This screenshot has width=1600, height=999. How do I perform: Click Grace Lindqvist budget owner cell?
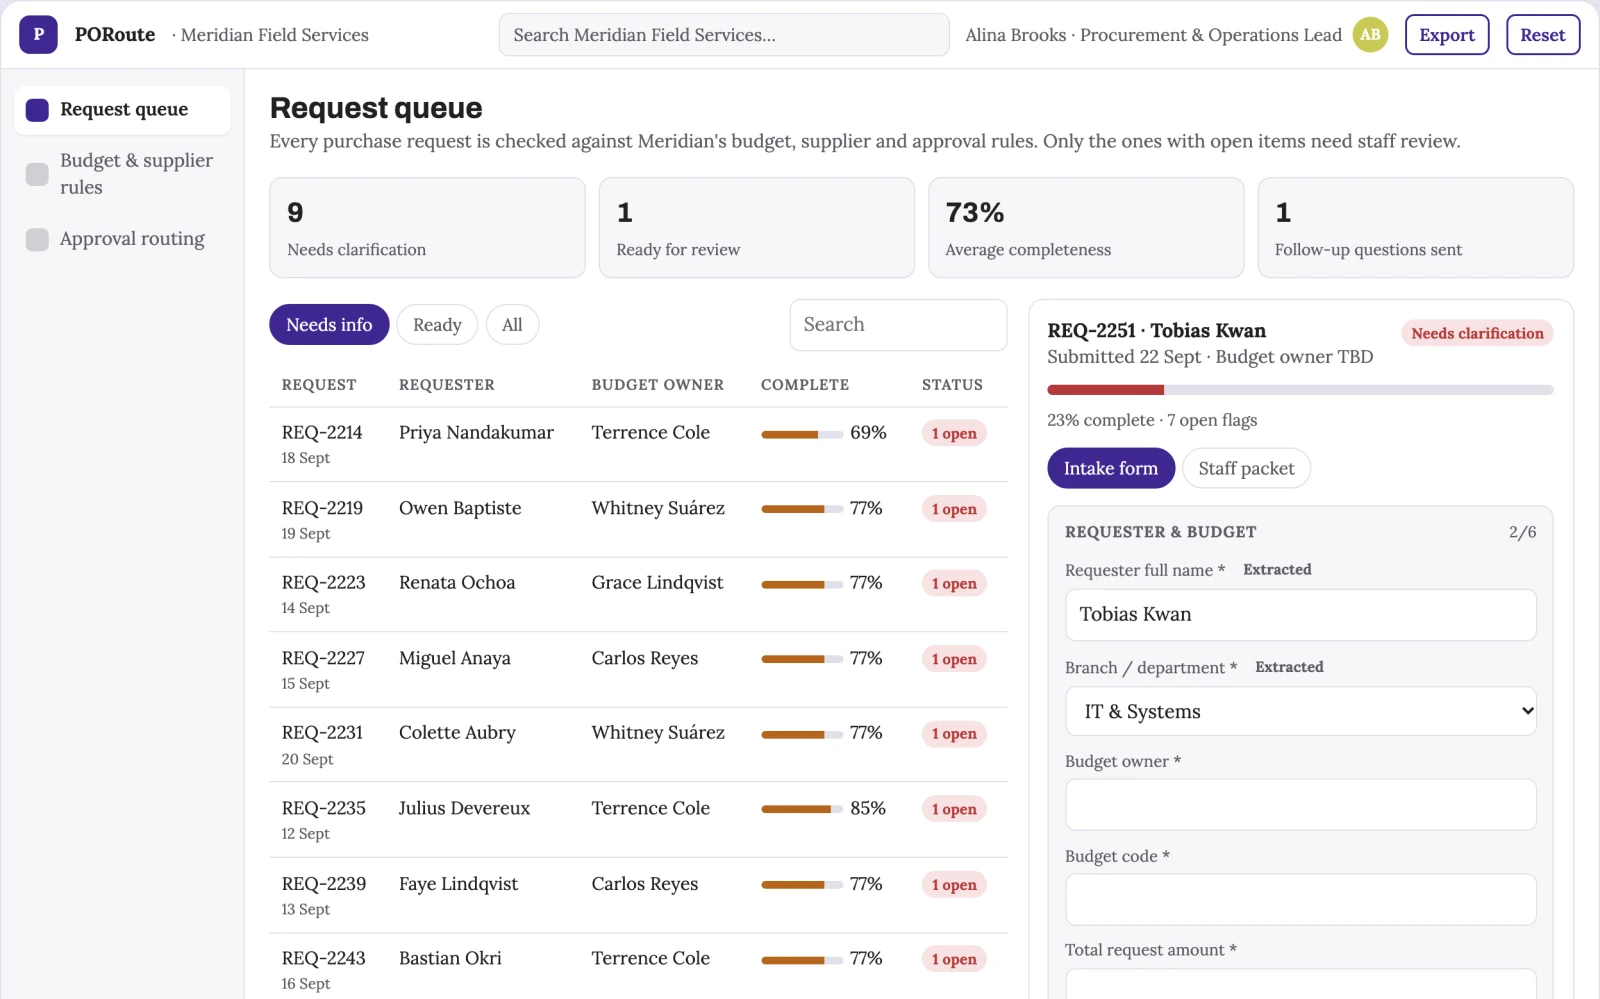pyautogui.click(x=657, y=583)
